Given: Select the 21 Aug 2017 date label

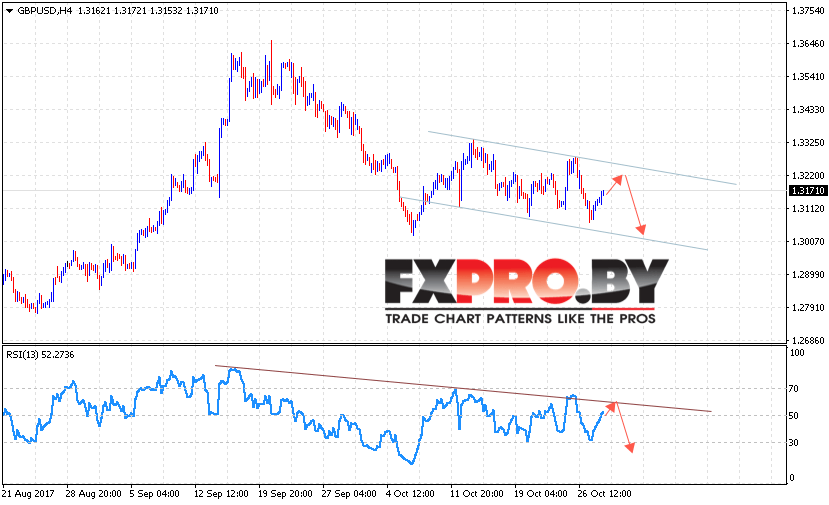Looking at the screenshot, I should tap(28, 494).
